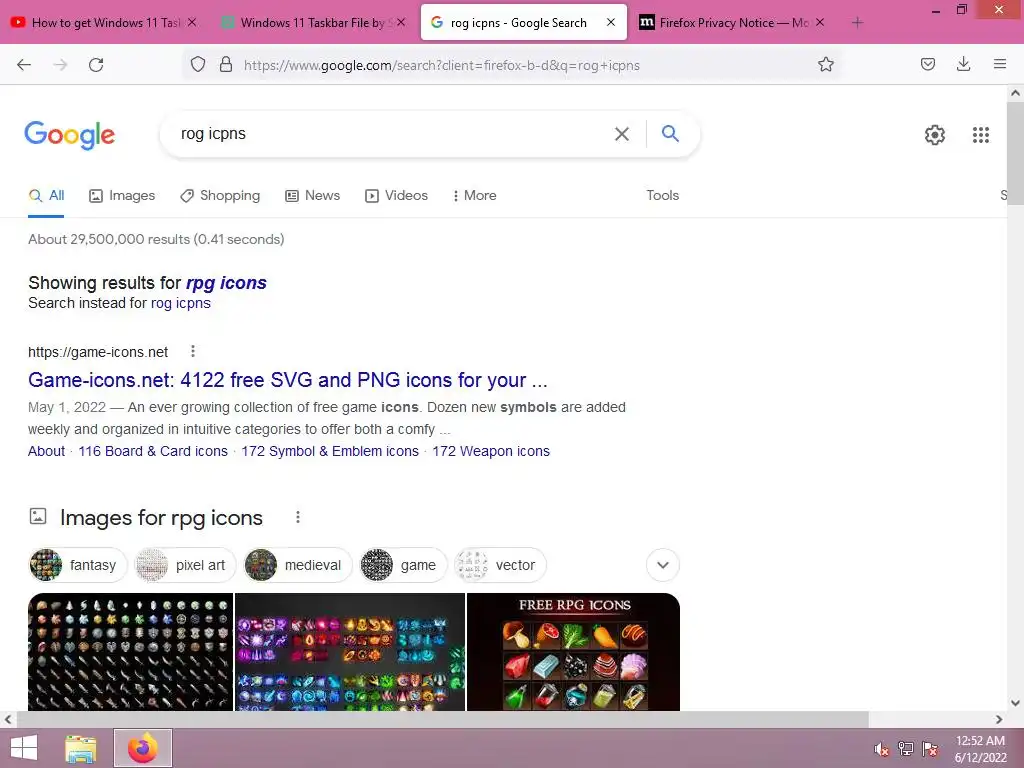Open options menu for game-icons.net result
The image size is (1024, 768).
193,351
